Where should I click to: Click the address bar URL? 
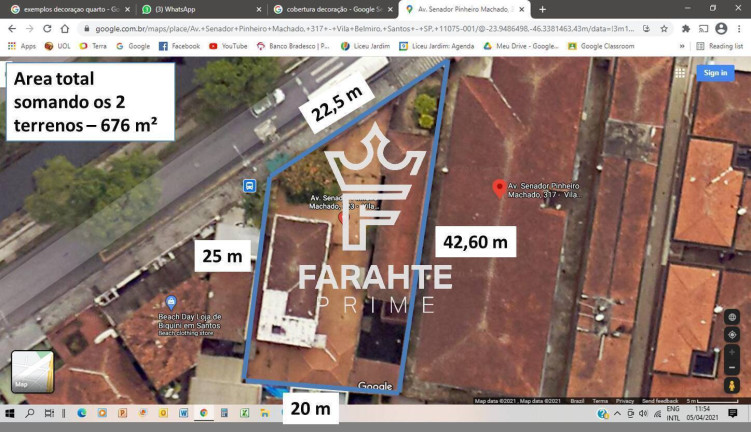(364, 29)
